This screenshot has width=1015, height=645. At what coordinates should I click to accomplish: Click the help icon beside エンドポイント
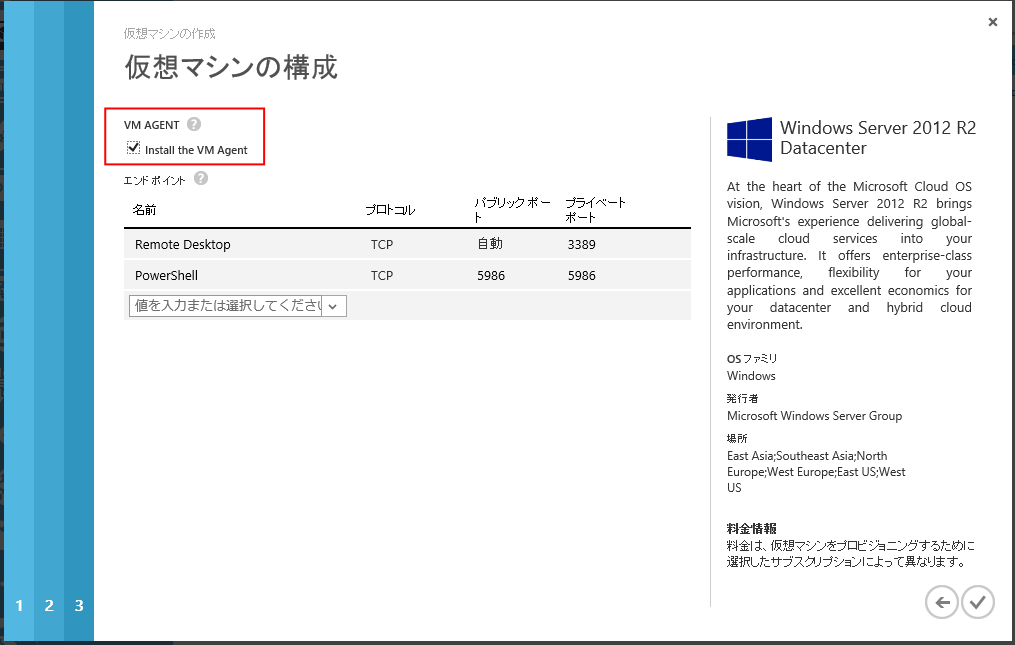[x=201, y=178]
